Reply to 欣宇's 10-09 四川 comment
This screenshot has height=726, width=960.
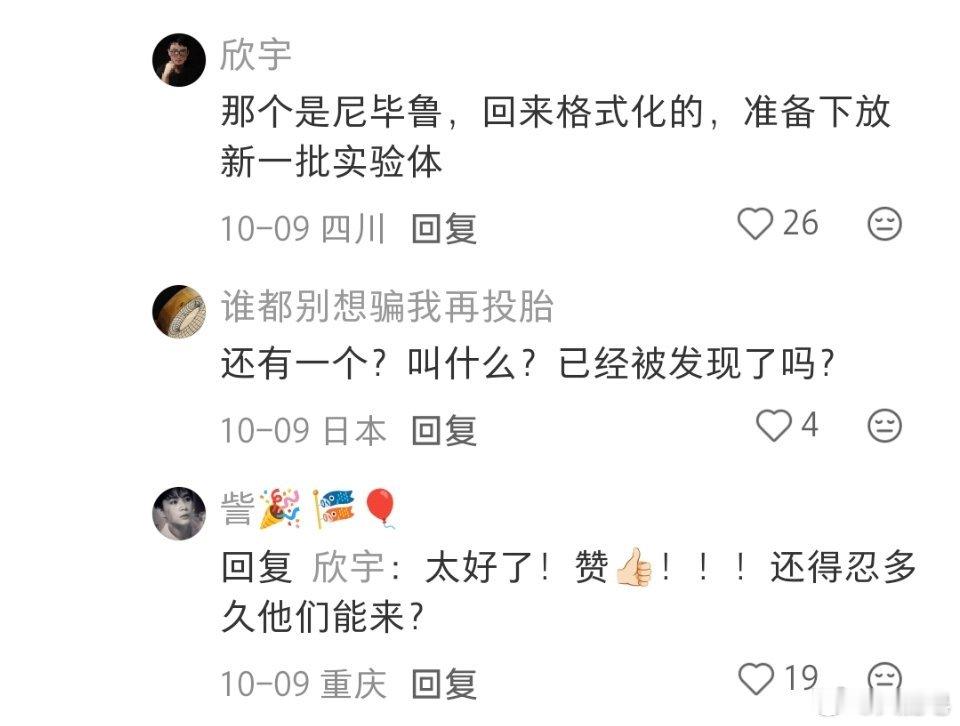click(444, 228)
